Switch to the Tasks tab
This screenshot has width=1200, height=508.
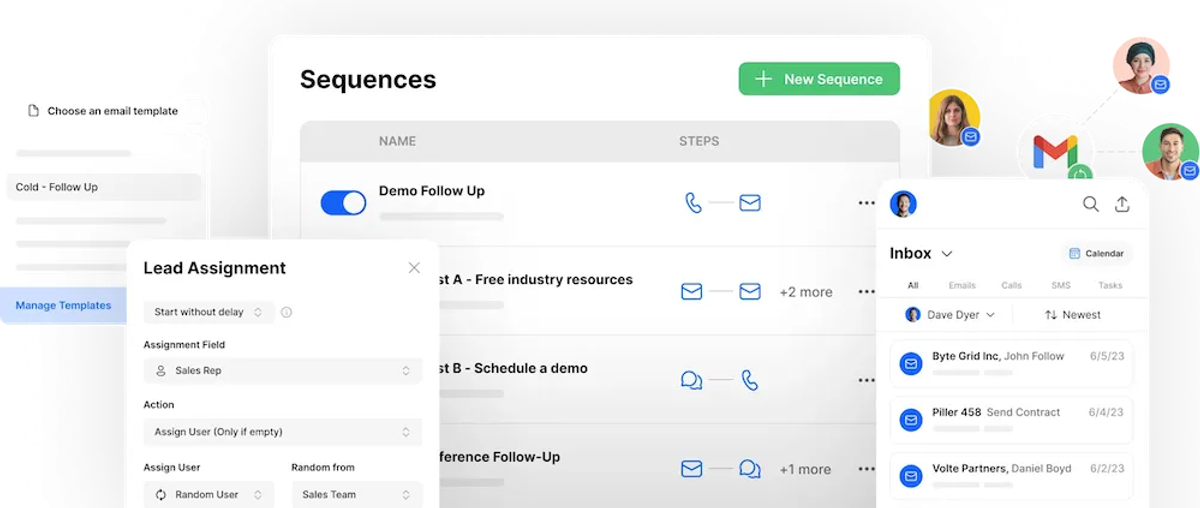[1111, 285]
